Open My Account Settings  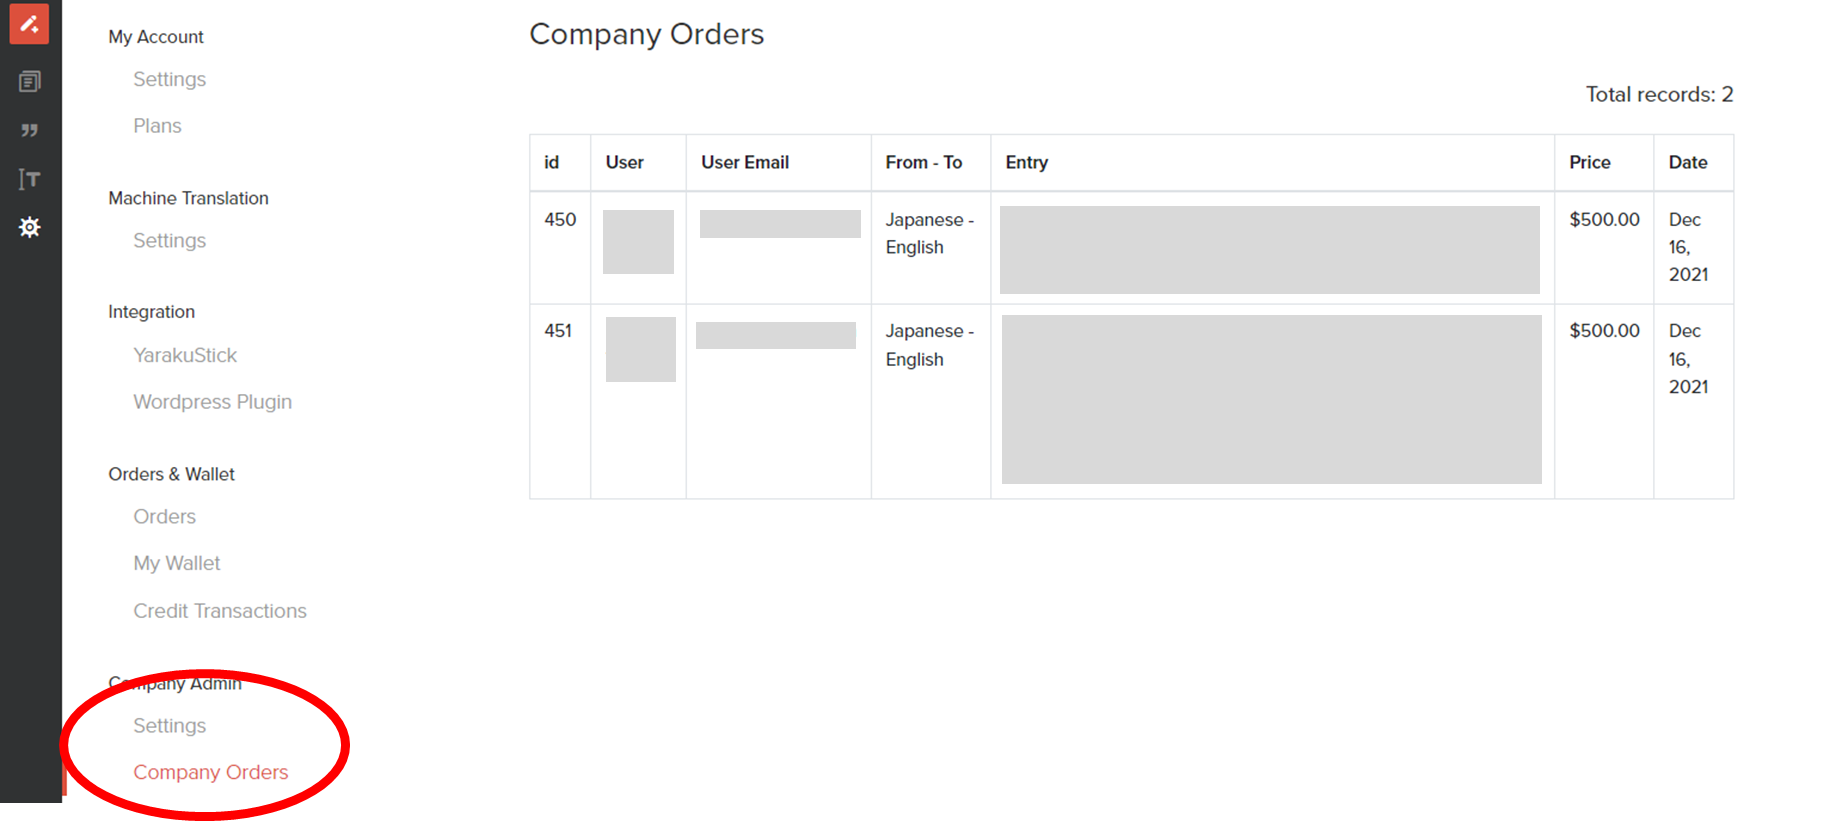(x=170, y=79)
